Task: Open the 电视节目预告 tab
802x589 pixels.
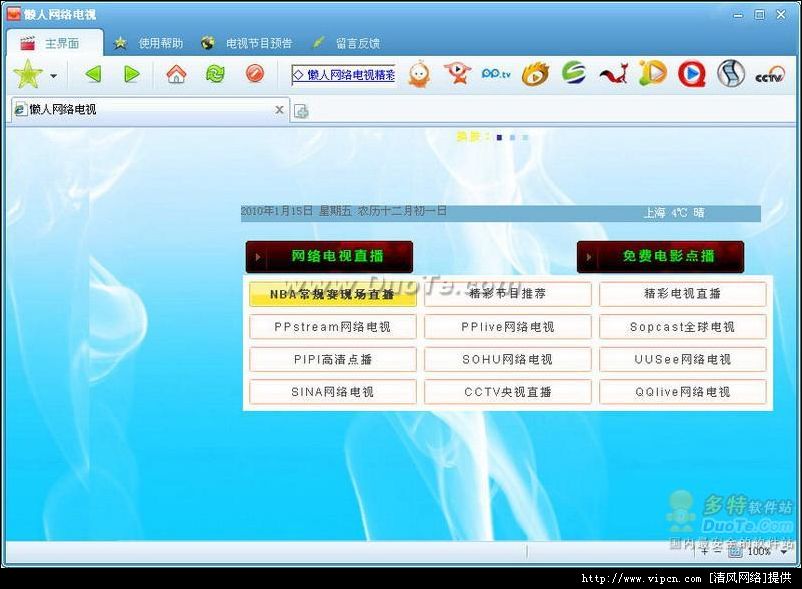Action: pyautogui.click(x=247, y=43)
